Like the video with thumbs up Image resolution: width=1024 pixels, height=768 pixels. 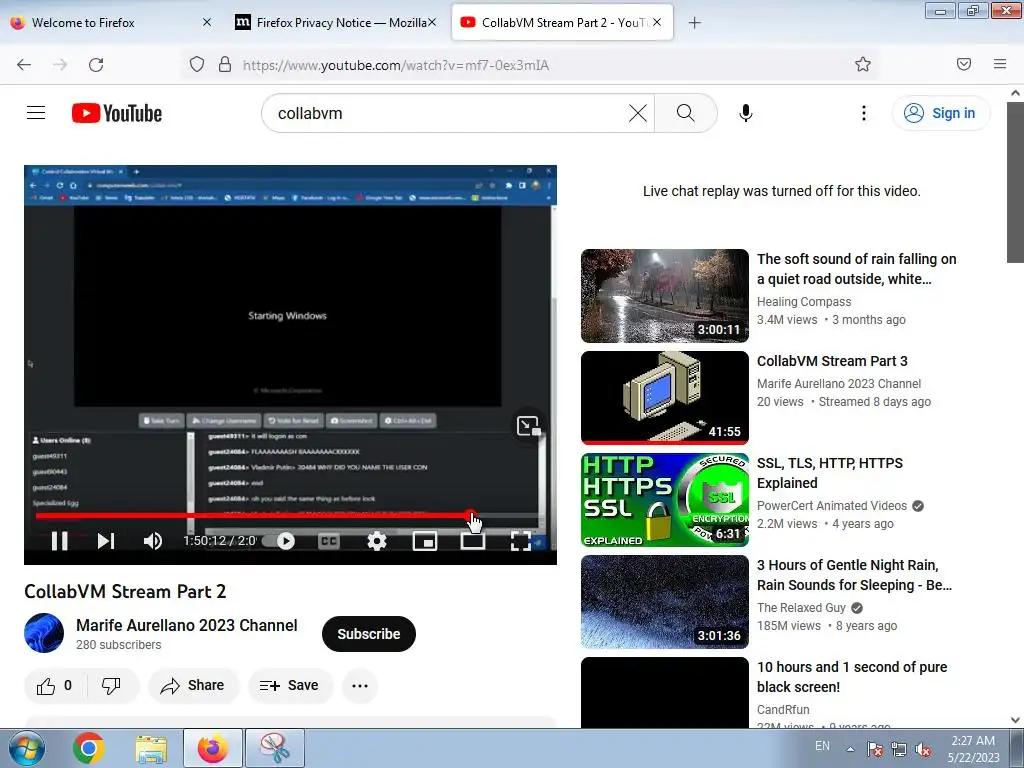click(55, 686)
